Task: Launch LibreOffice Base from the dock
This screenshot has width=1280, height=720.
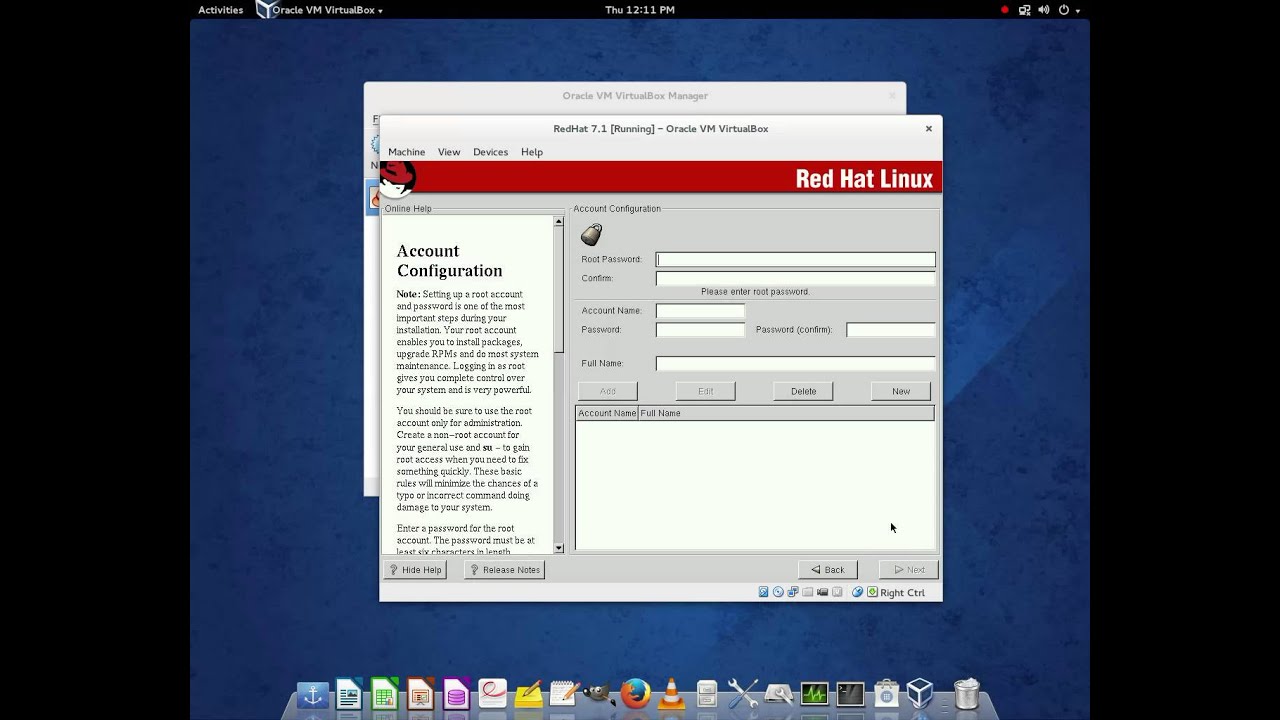Action: click(x=457, y=694)
